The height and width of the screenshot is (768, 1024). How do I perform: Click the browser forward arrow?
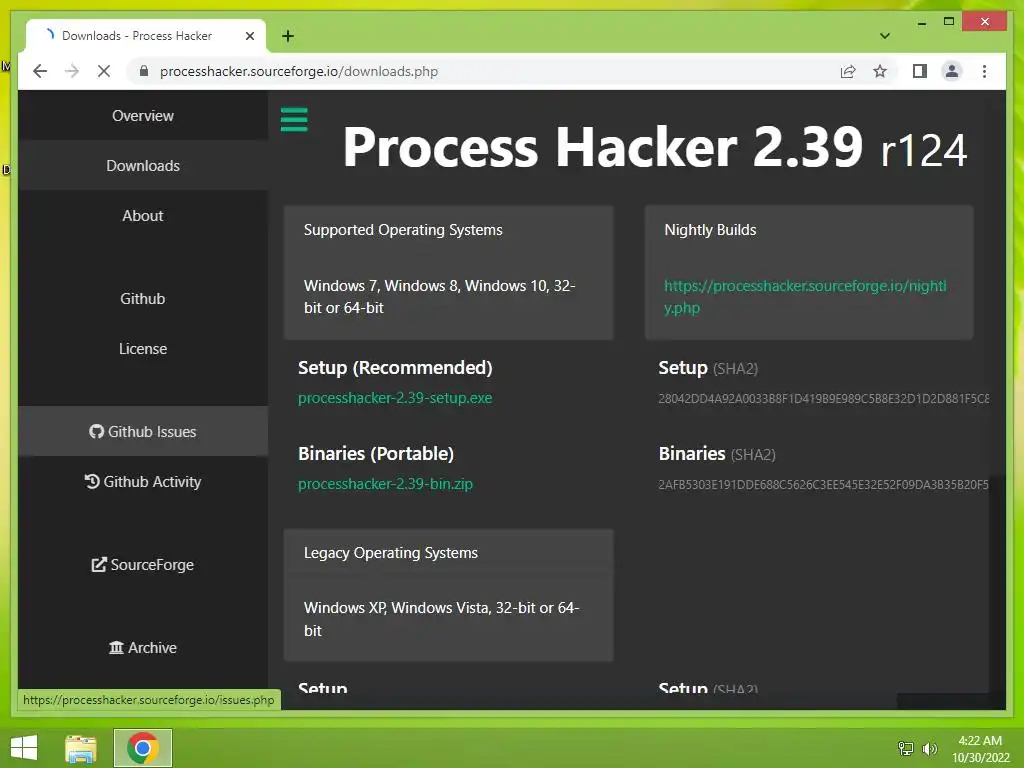coord(72,71)
